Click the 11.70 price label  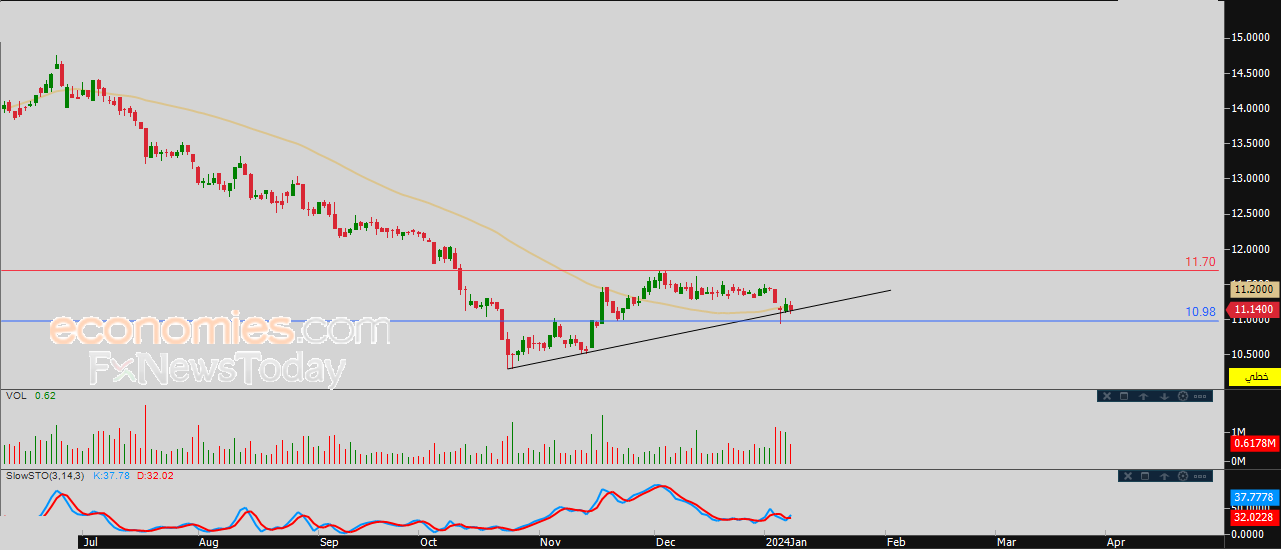click(x=1200, y=262)
